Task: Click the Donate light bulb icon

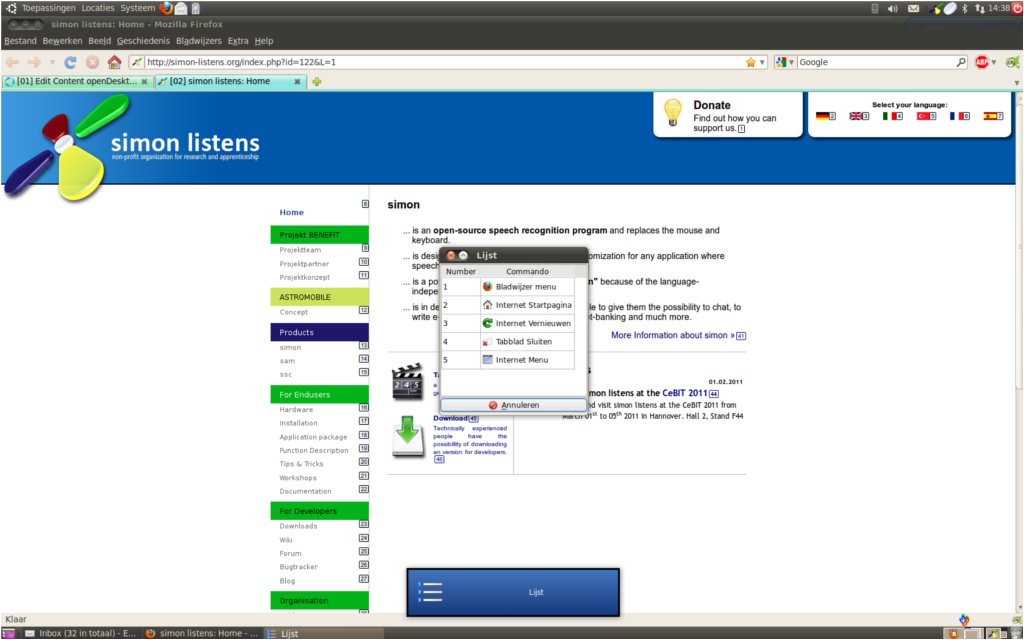Action: [x=673, y=113]
